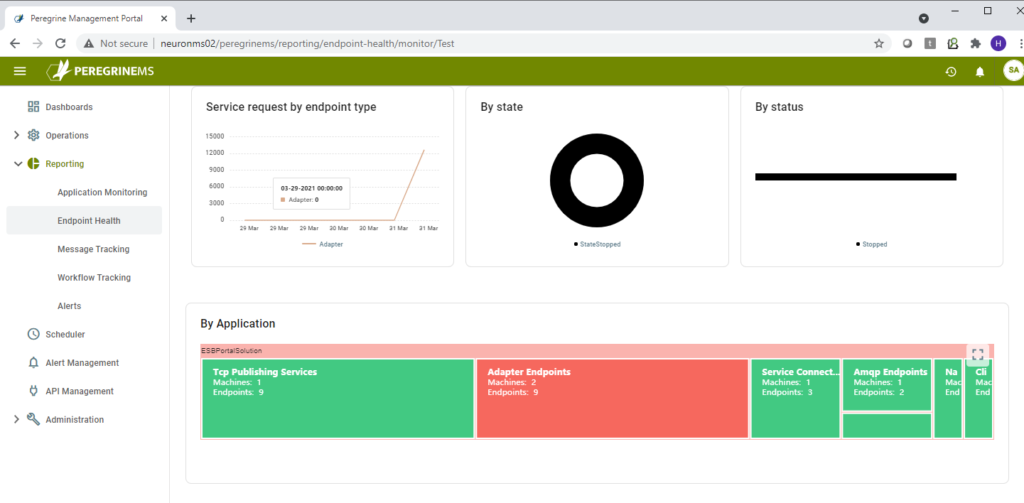Image resolution: width=1024 pixels, height=503 pixels.
Task: Open the SA user avatar menu
Action: 1012,70
